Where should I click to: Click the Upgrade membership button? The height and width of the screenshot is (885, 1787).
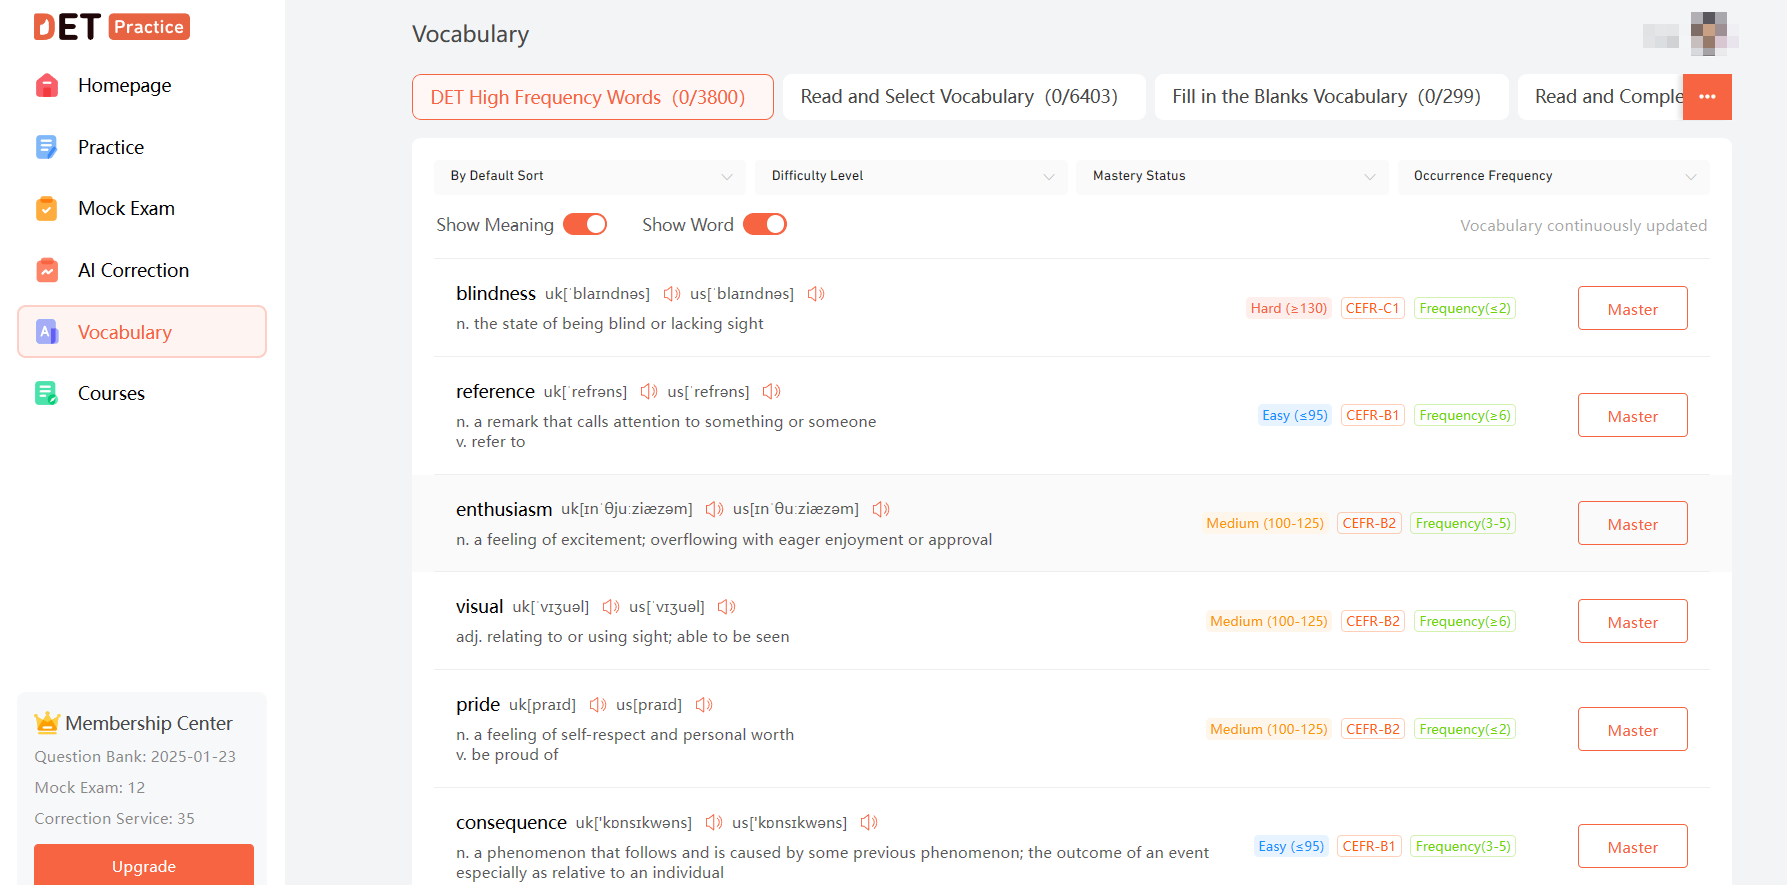tap(144, 866)
